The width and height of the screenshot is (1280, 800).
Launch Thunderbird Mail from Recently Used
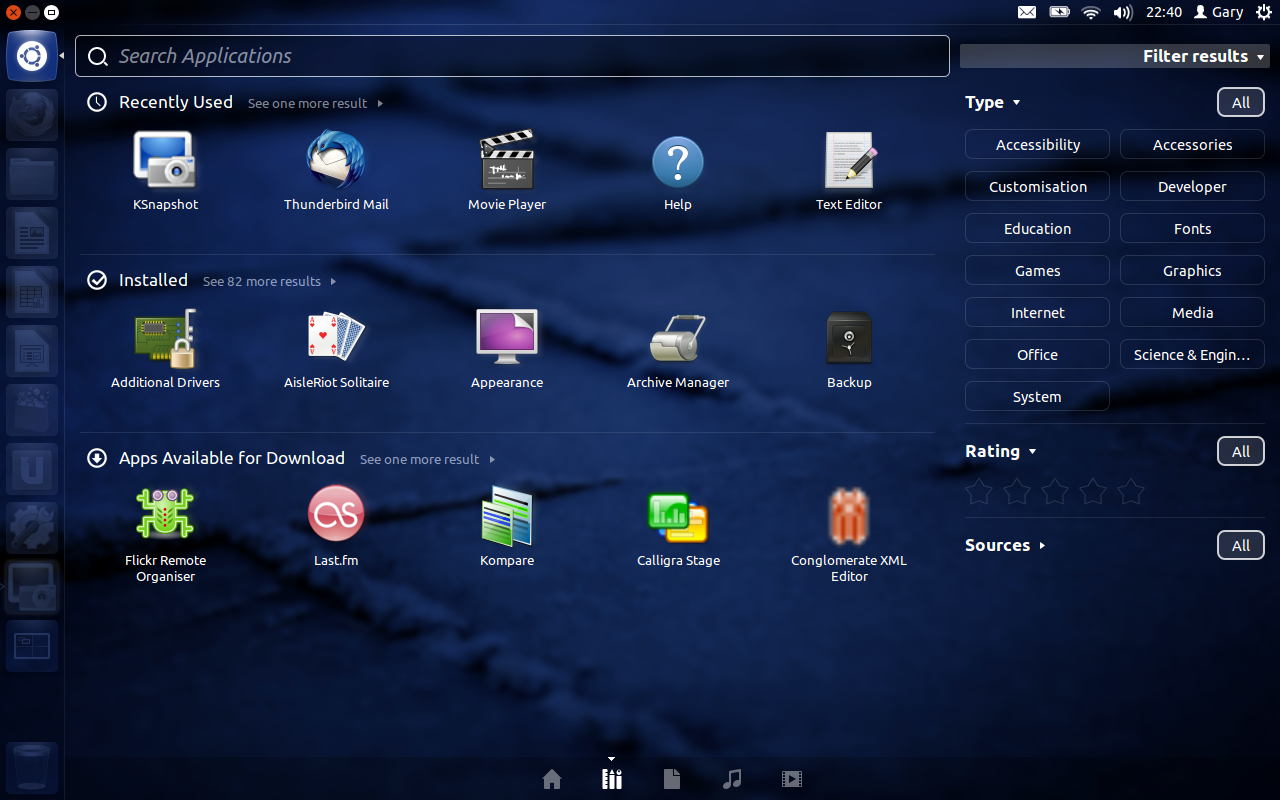(x=336, y=161)
